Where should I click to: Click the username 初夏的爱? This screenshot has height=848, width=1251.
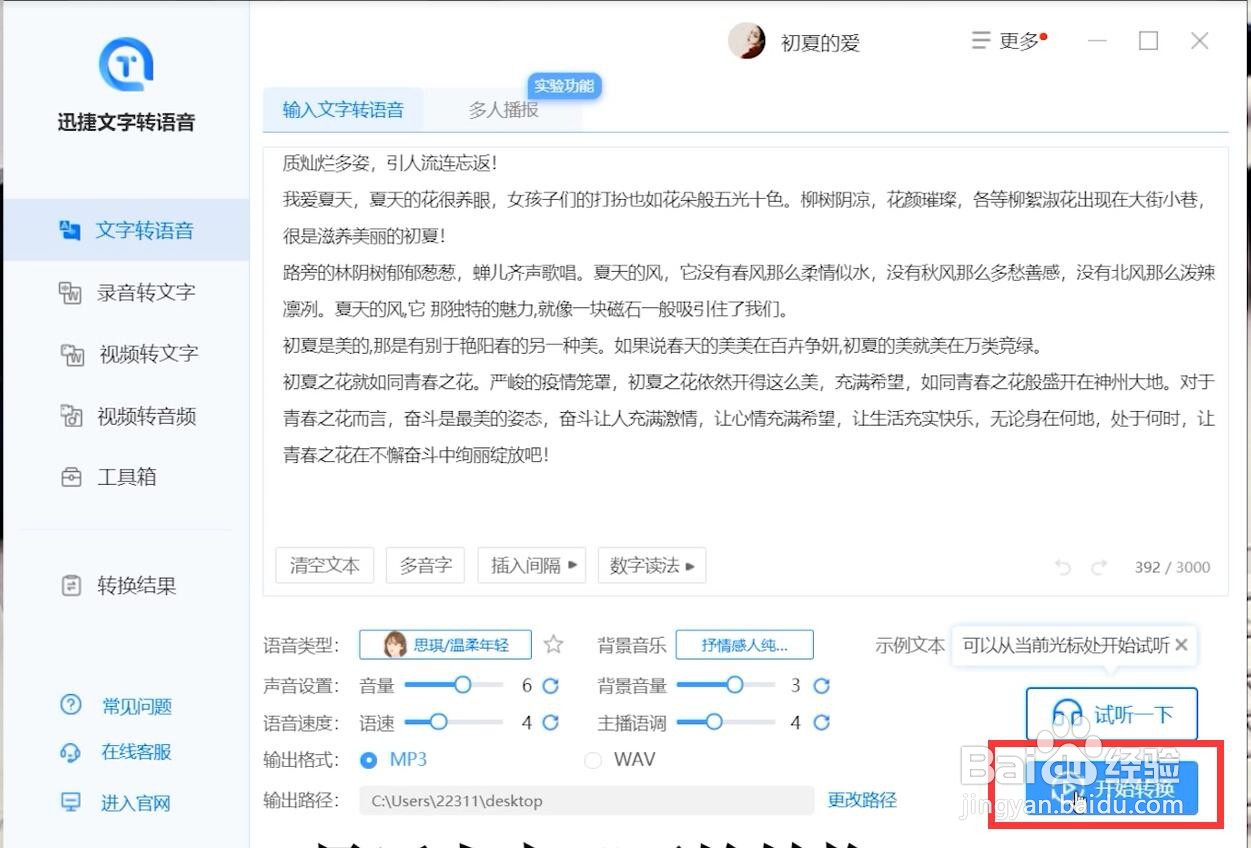pos(820,43)
